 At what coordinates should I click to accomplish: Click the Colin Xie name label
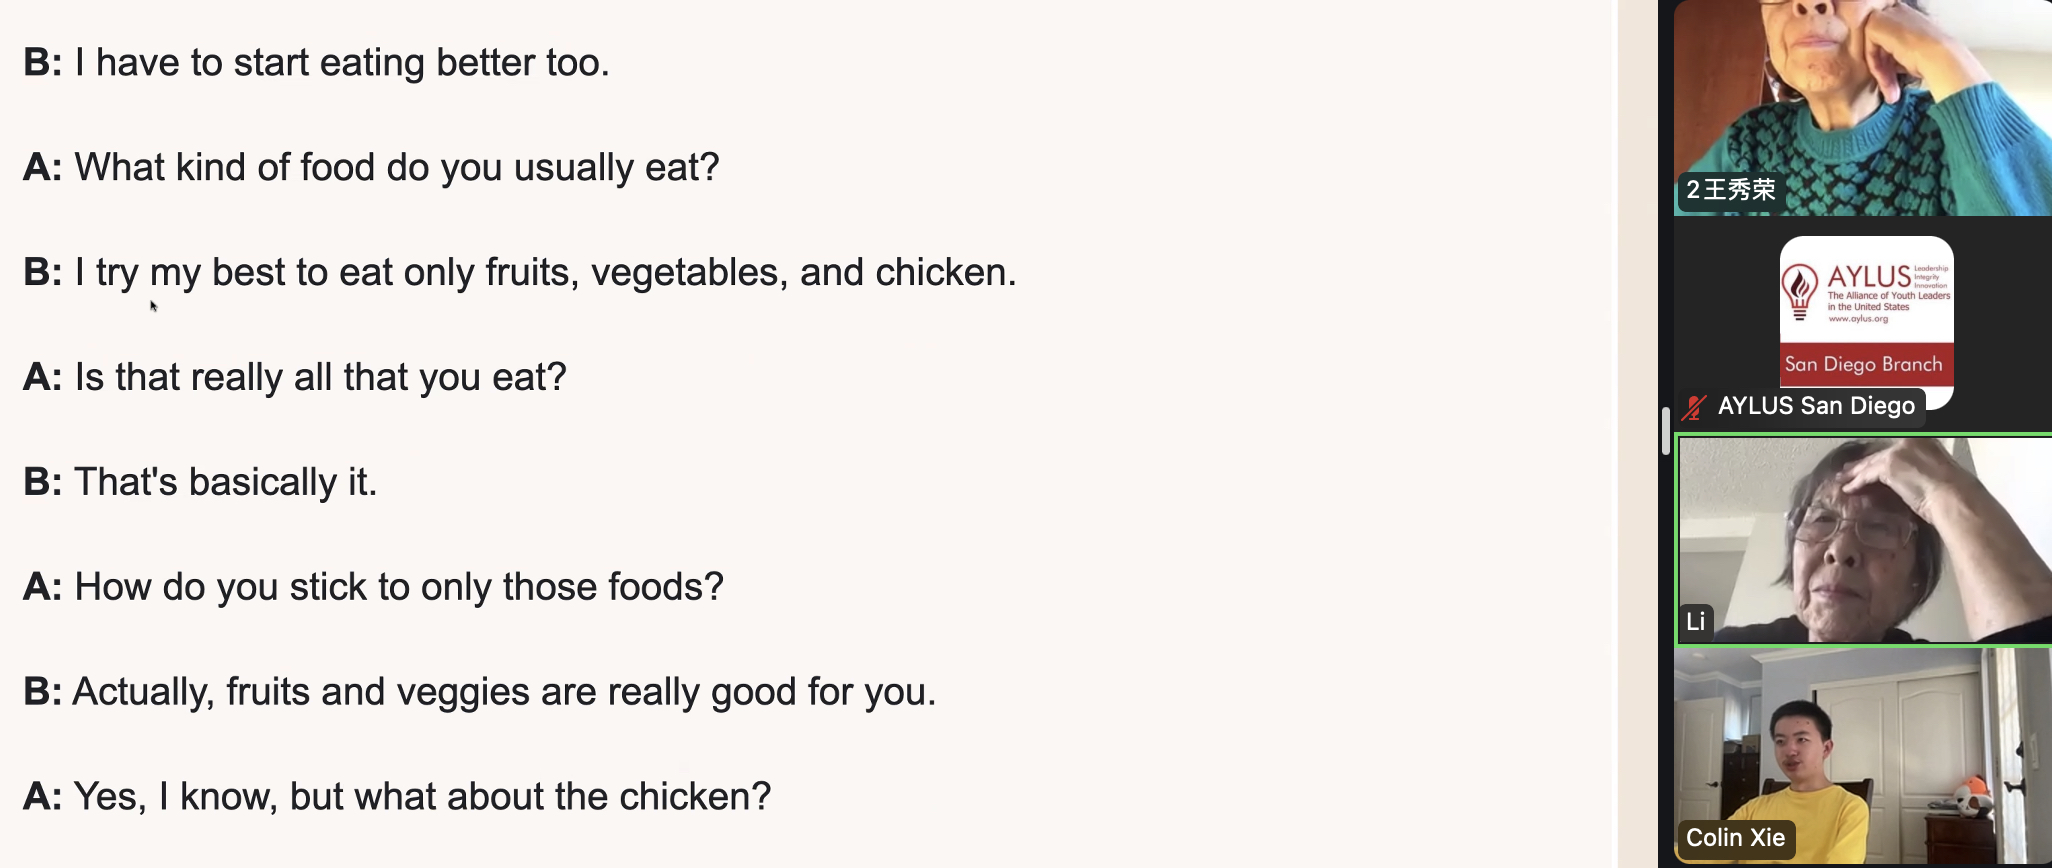point(1735,838)
